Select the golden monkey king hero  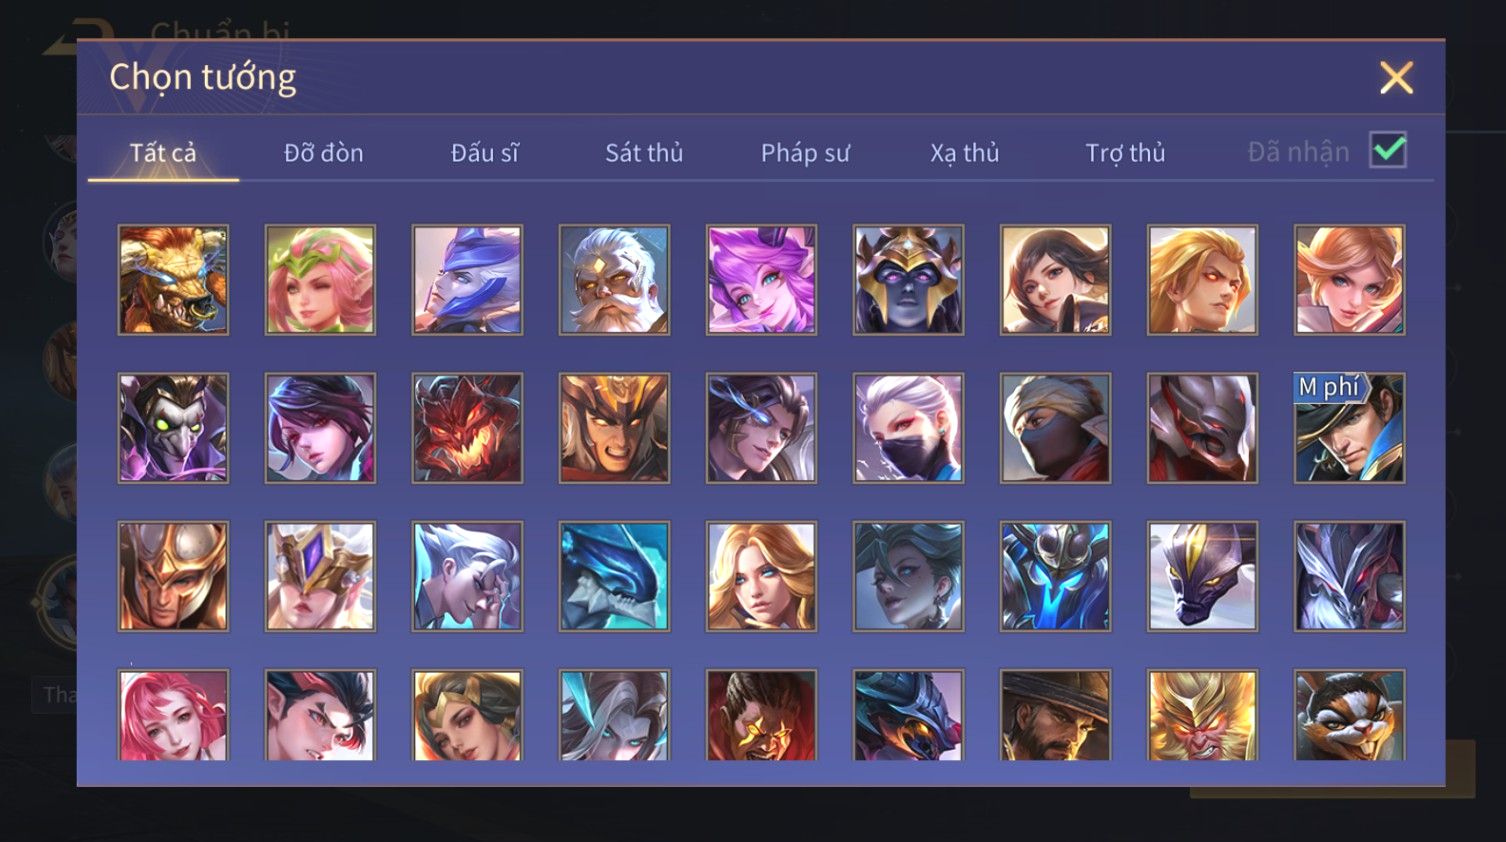1202,716
